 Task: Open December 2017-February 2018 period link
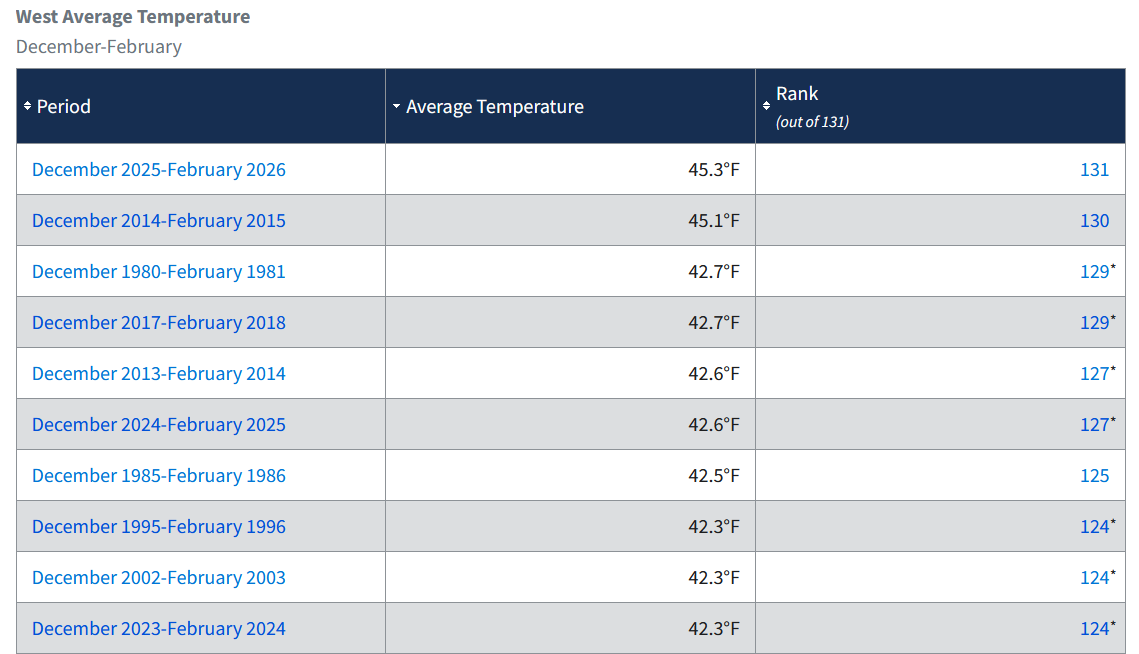(x=159, y=323)
